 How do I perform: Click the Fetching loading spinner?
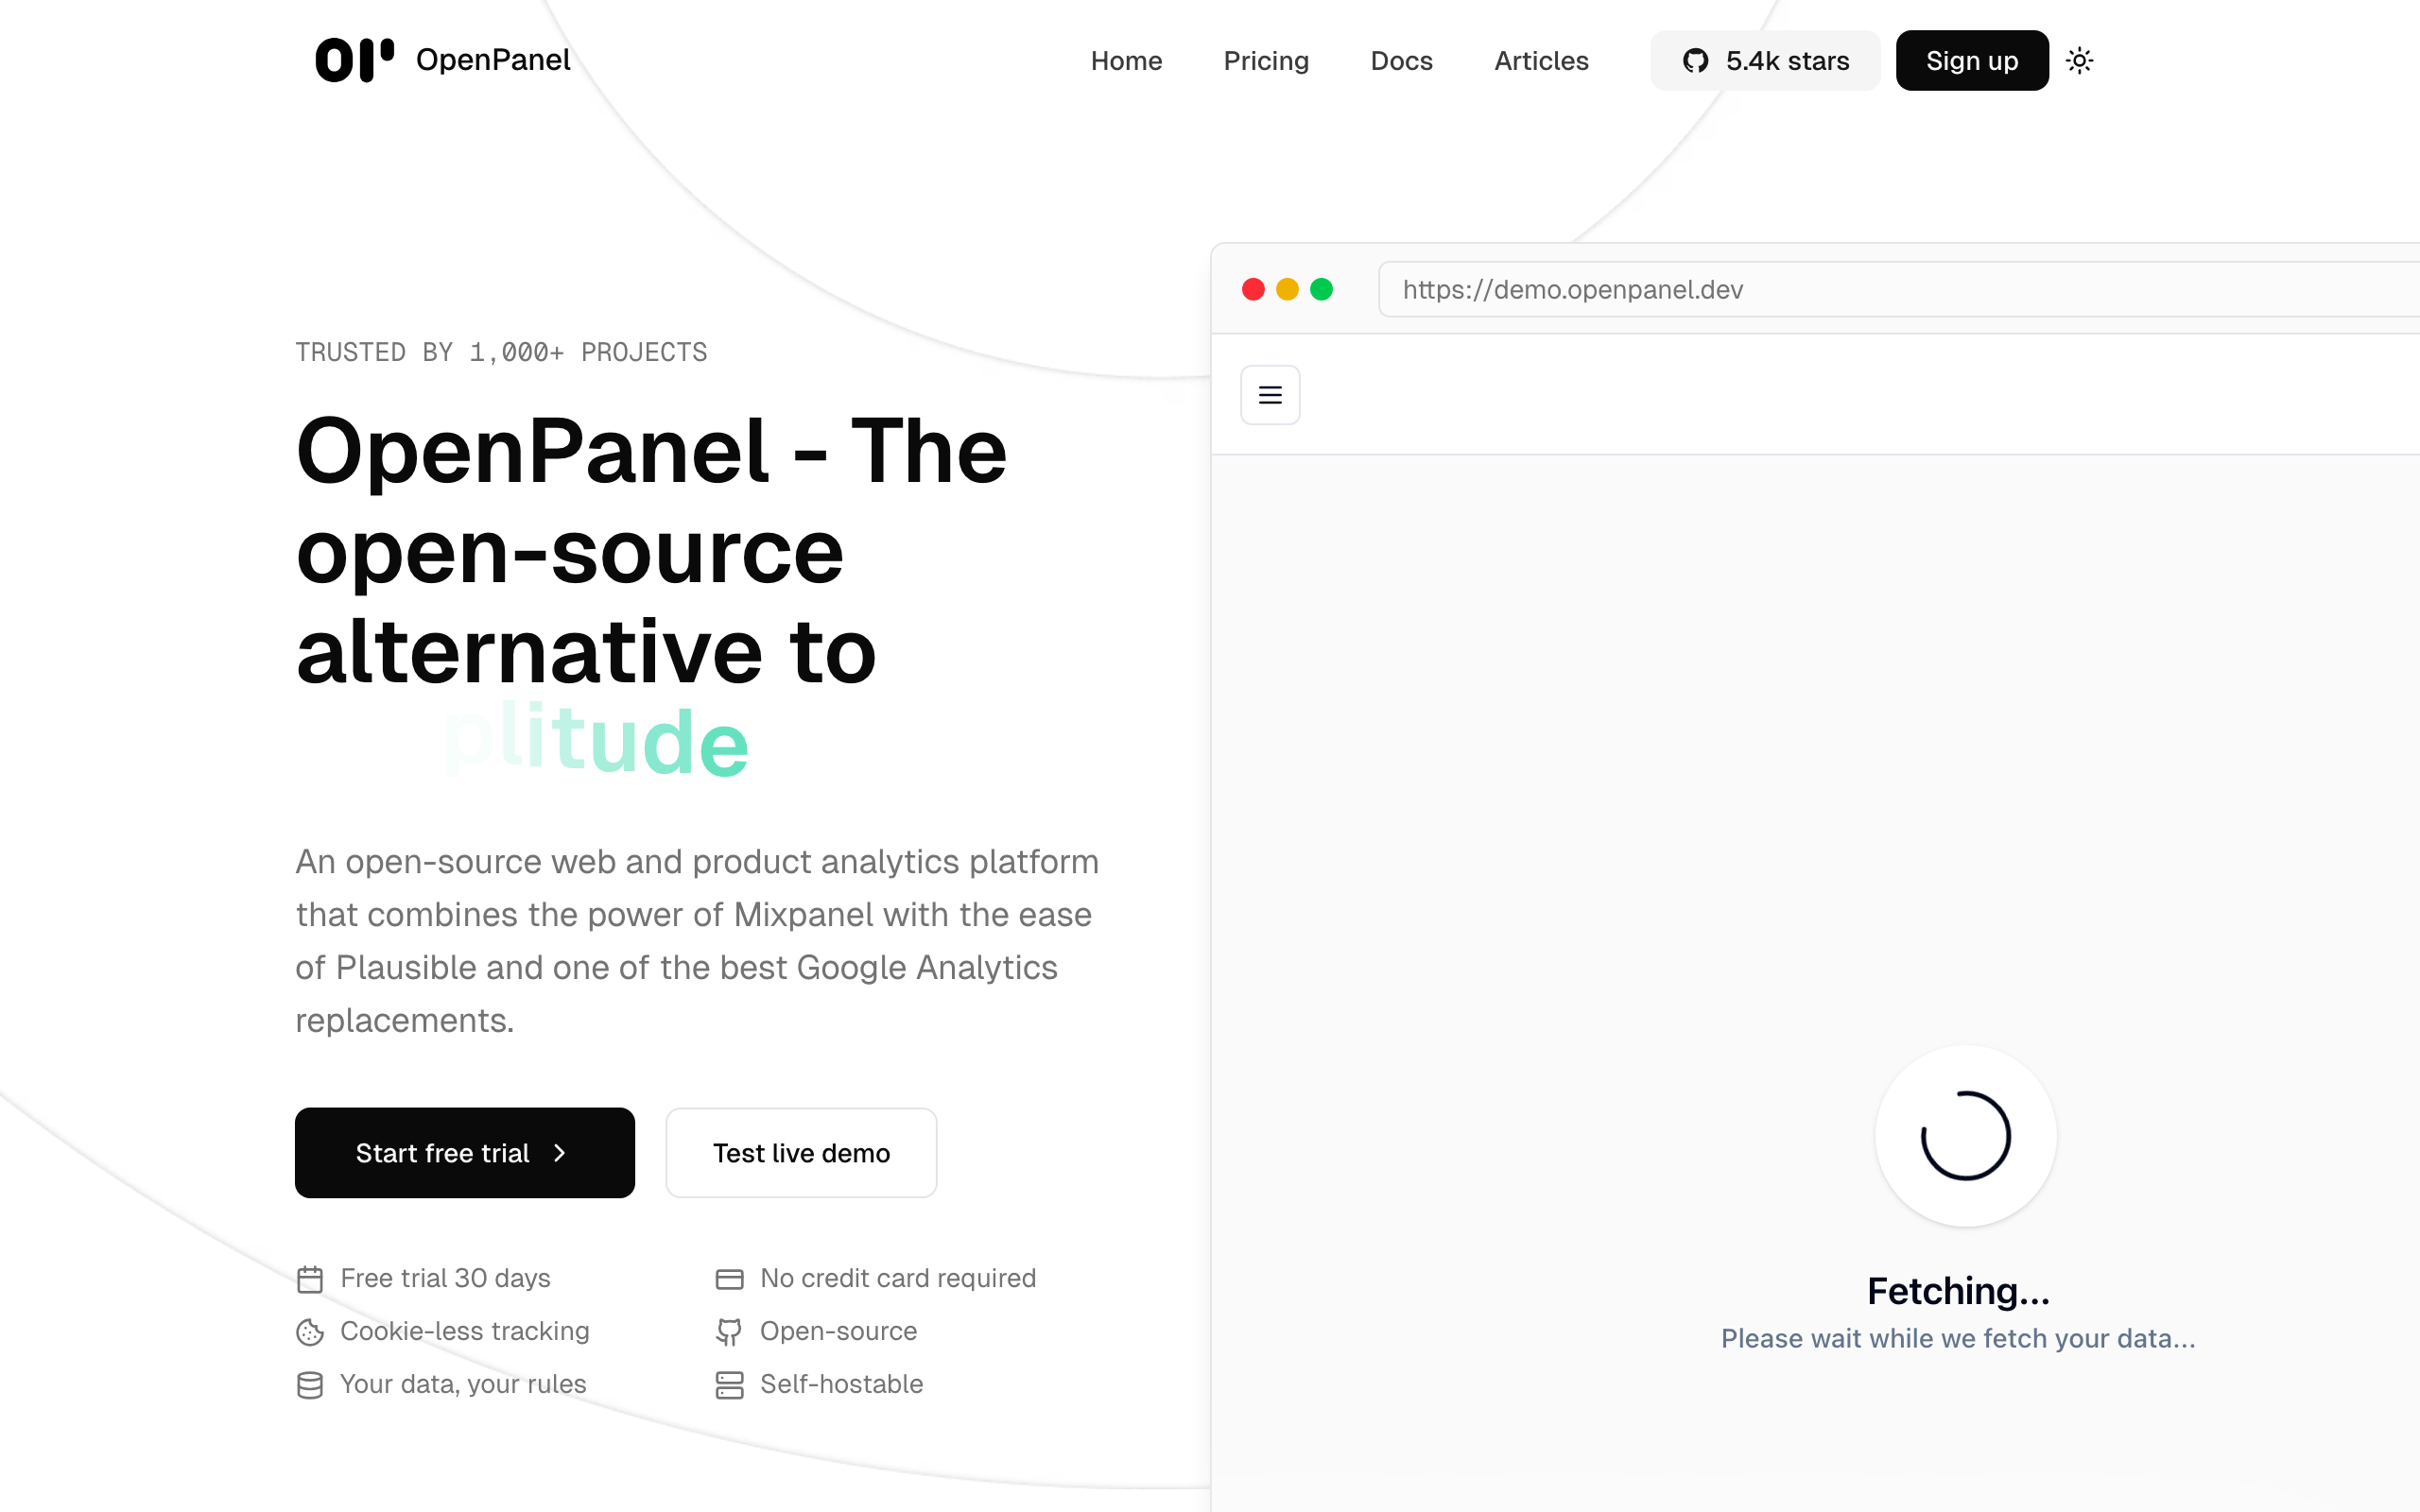coord(1965,1136)
